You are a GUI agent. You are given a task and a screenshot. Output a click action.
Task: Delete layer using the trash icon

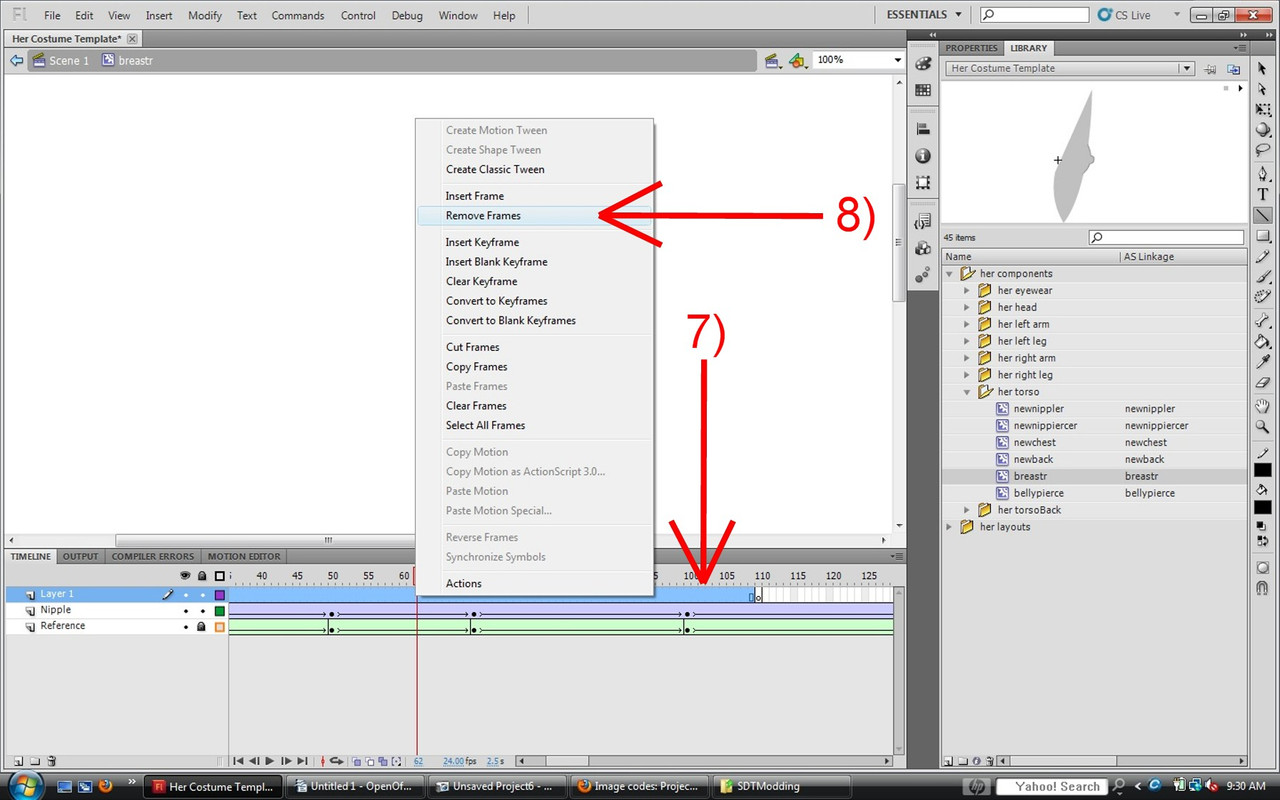[52, 761]
